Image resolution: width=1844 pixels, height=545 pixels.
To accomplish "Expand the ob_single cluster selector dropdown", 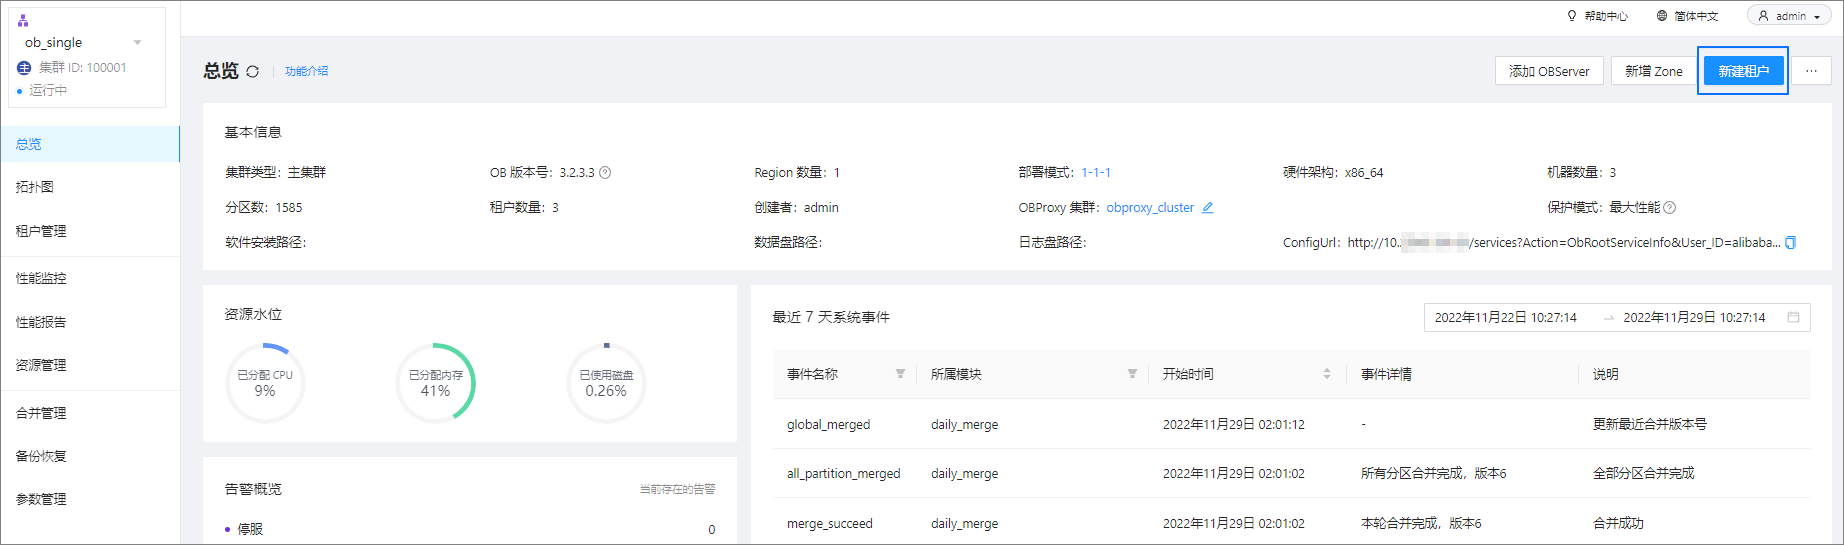I will click(137, 43).
